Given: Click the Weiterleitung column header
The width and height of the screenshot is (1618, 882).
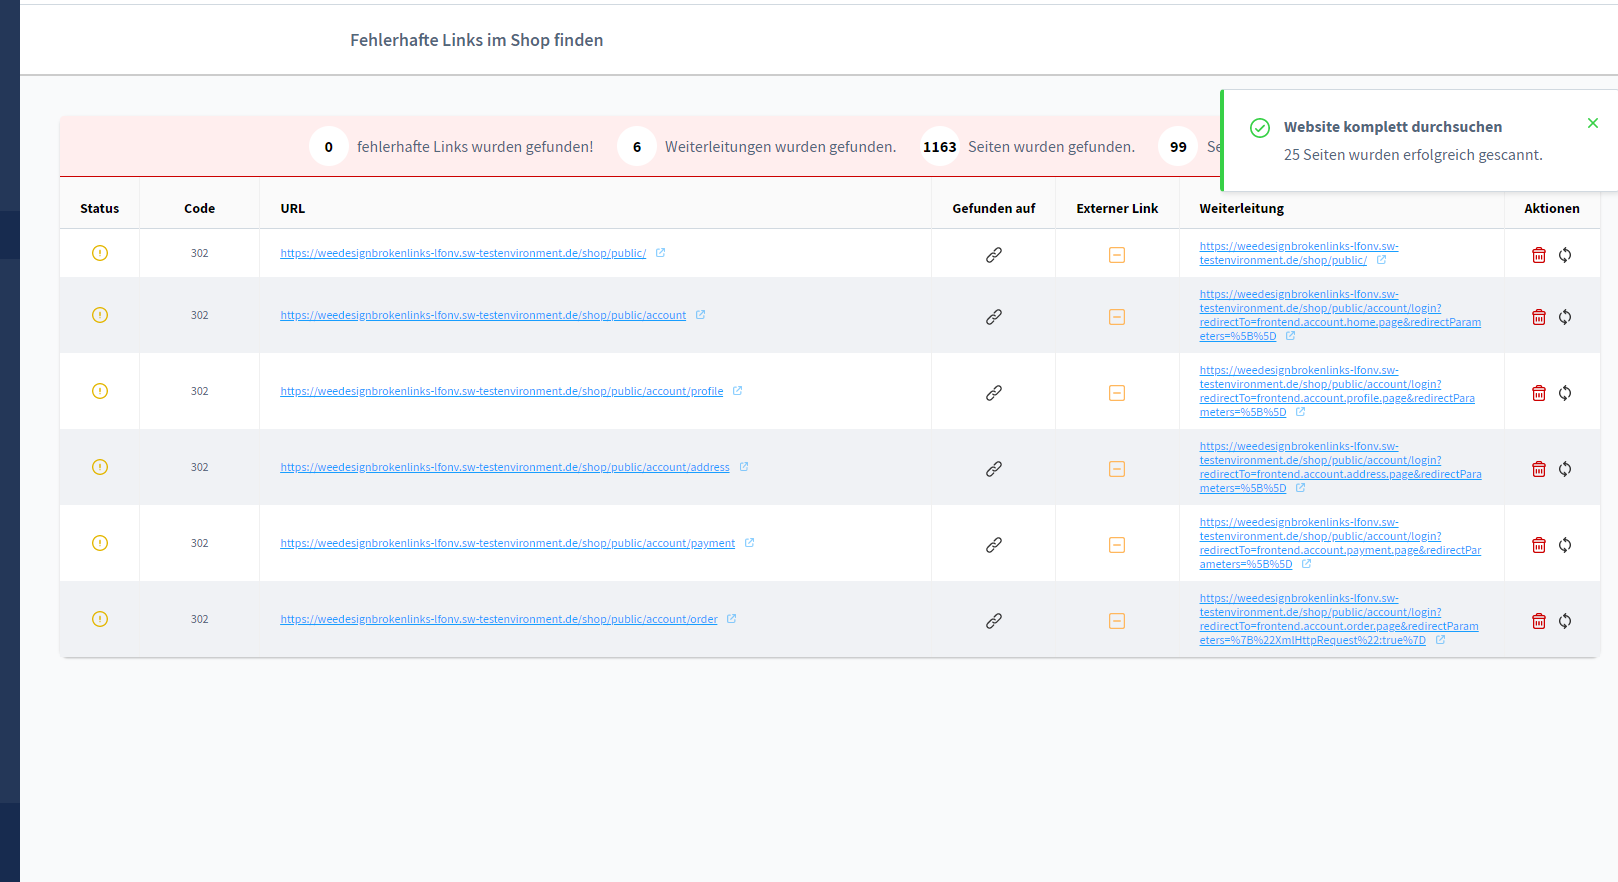Looking at the screenshot, I should tap(1242, 209).
